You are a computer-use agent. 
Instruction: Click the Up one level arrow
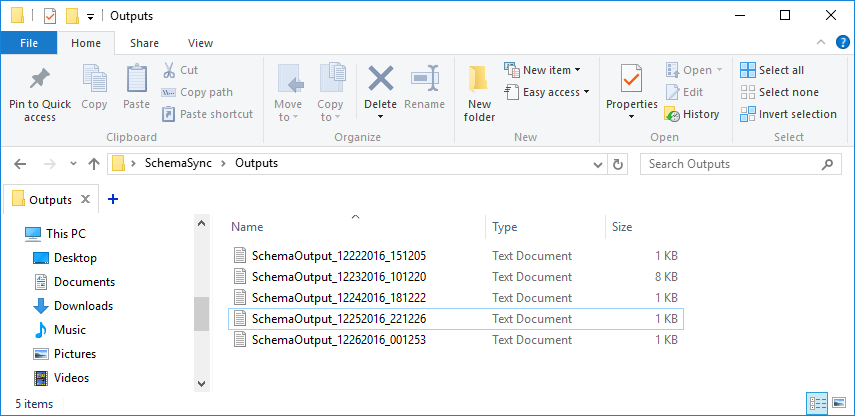coord(93,164)
